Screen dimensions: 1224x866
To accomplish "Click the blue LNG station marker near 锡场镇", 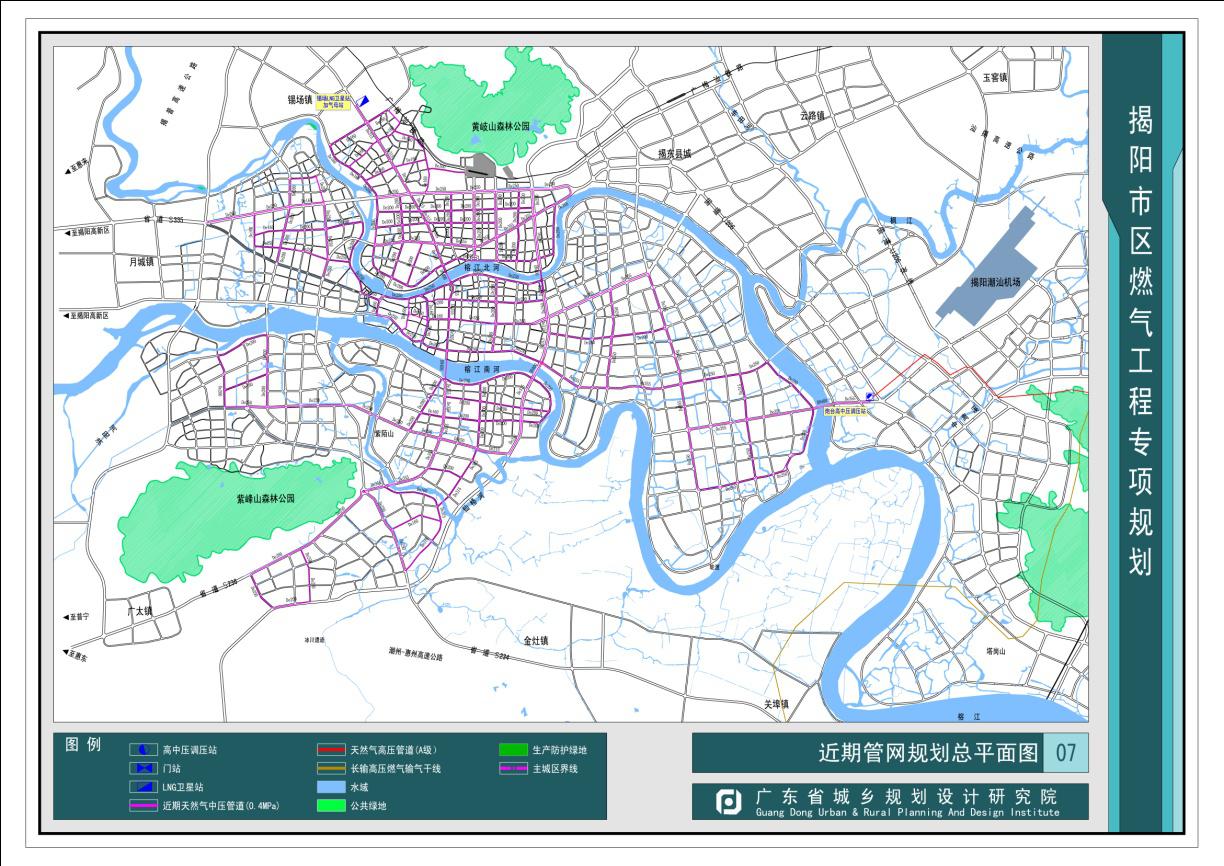I will point(364,100).
